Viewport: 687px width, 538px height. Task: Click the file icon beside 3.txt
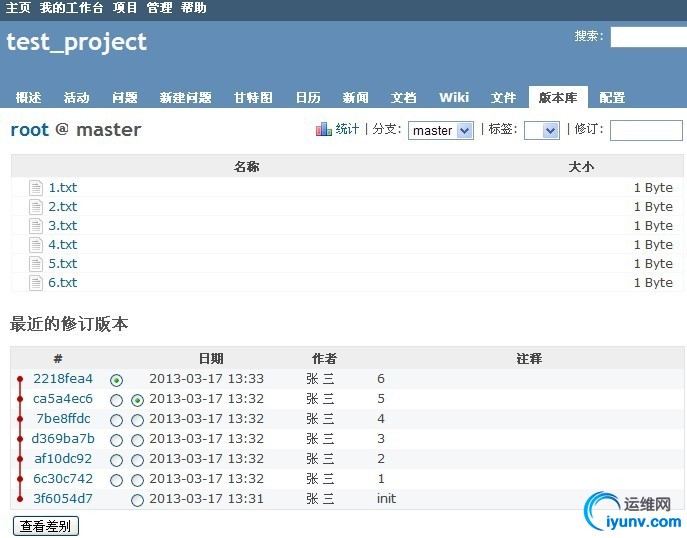tap(36, 226)
